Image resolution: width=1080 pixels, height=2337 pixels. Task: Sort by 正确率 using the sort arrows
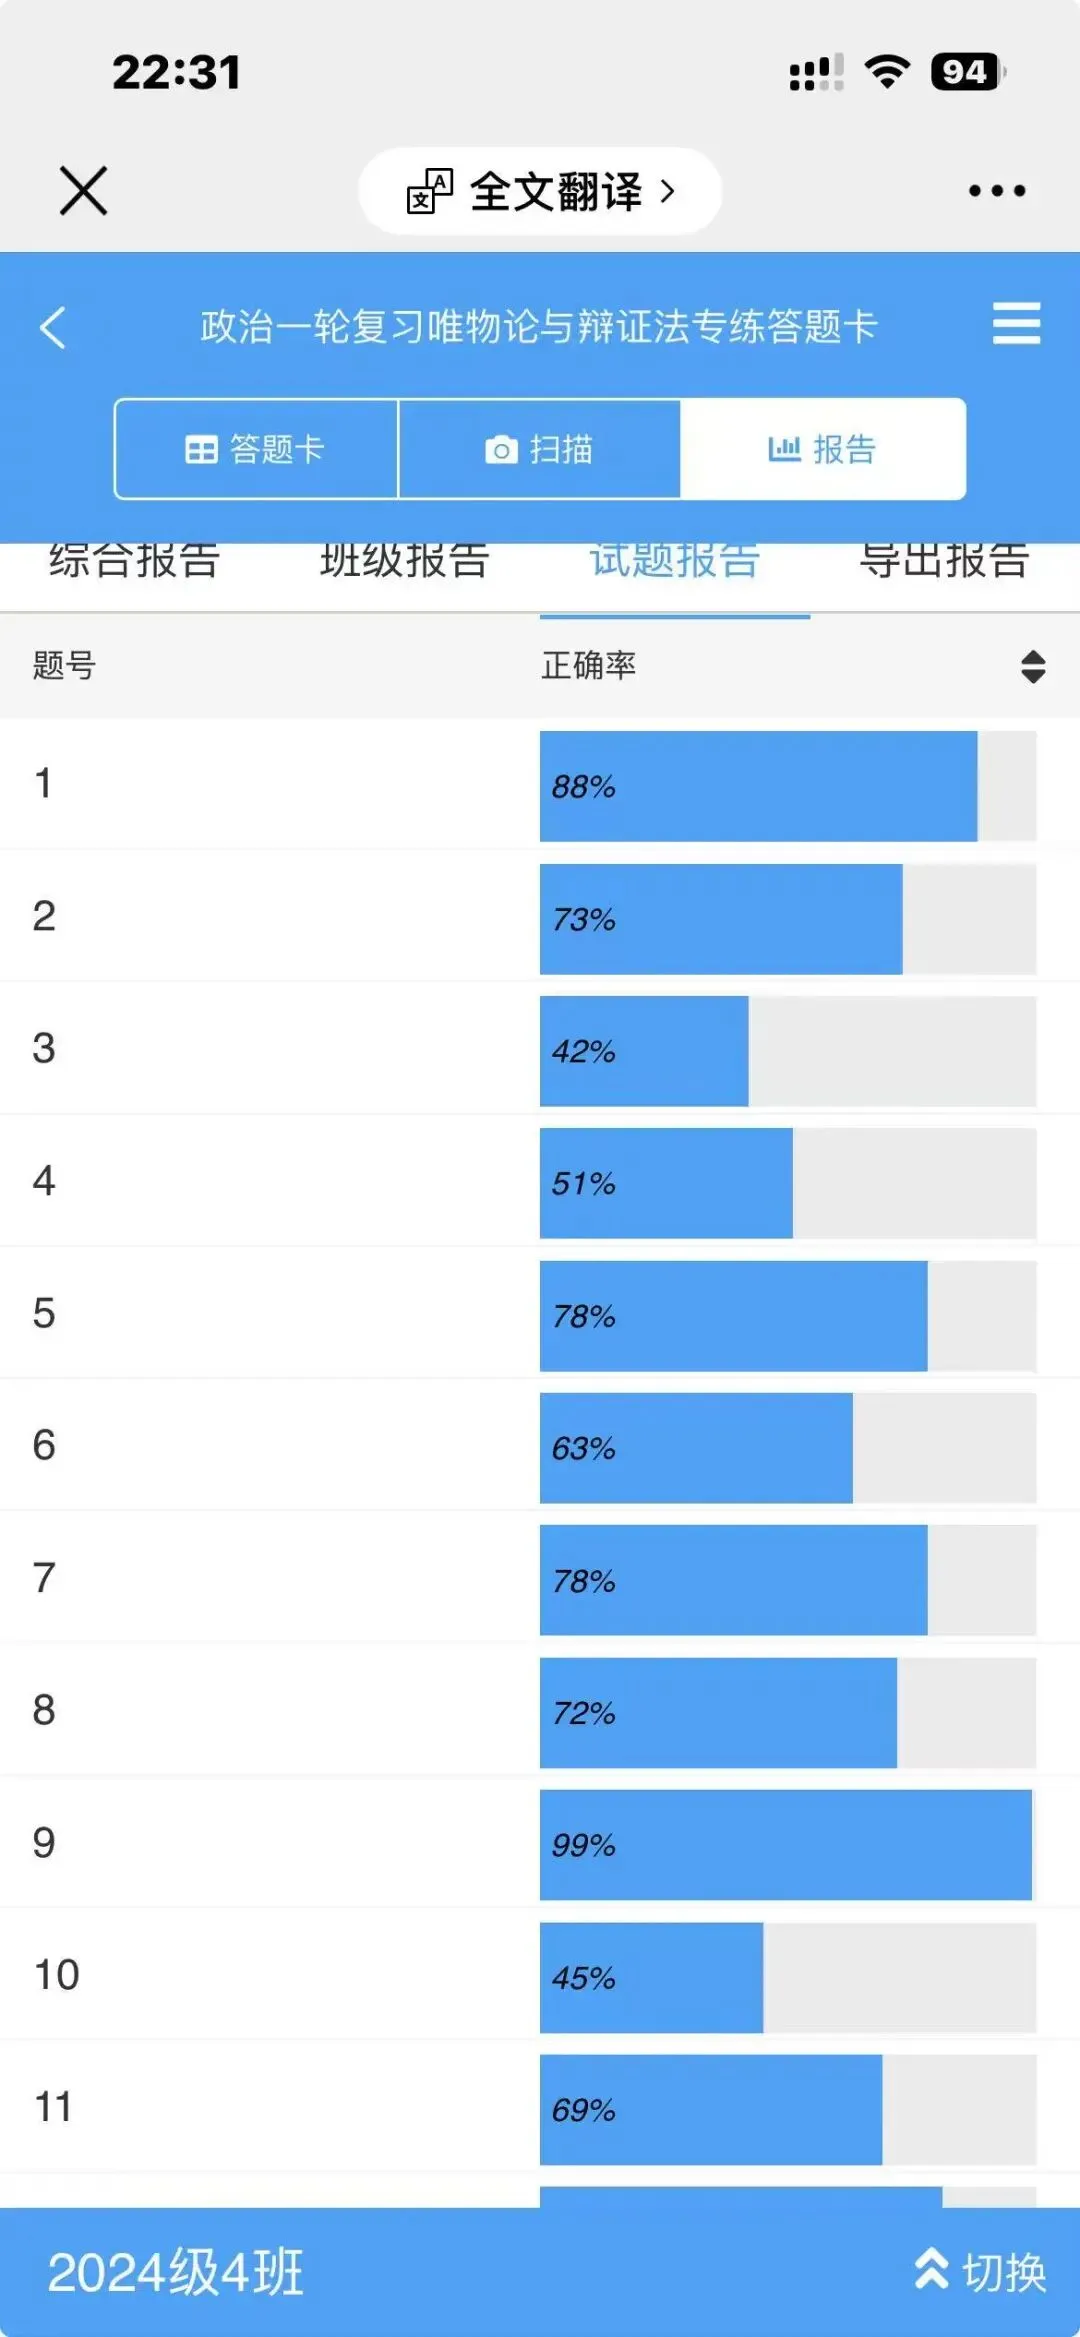pyautogui.click(x=1033, y=666)
